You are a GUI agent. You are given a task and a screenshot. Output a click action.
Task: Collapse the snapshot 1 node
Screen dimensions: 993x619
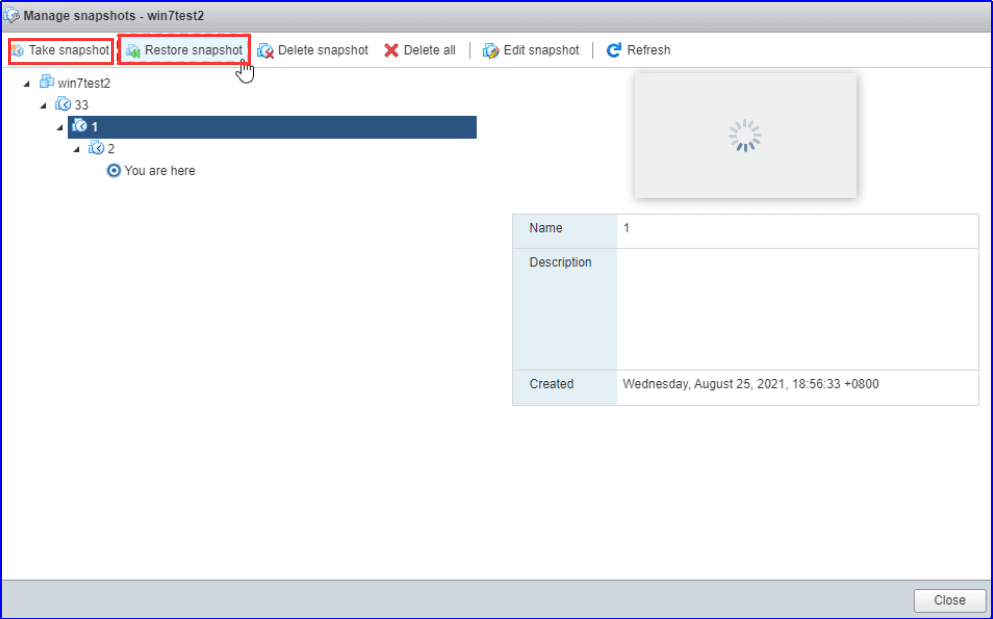point(60,128)
